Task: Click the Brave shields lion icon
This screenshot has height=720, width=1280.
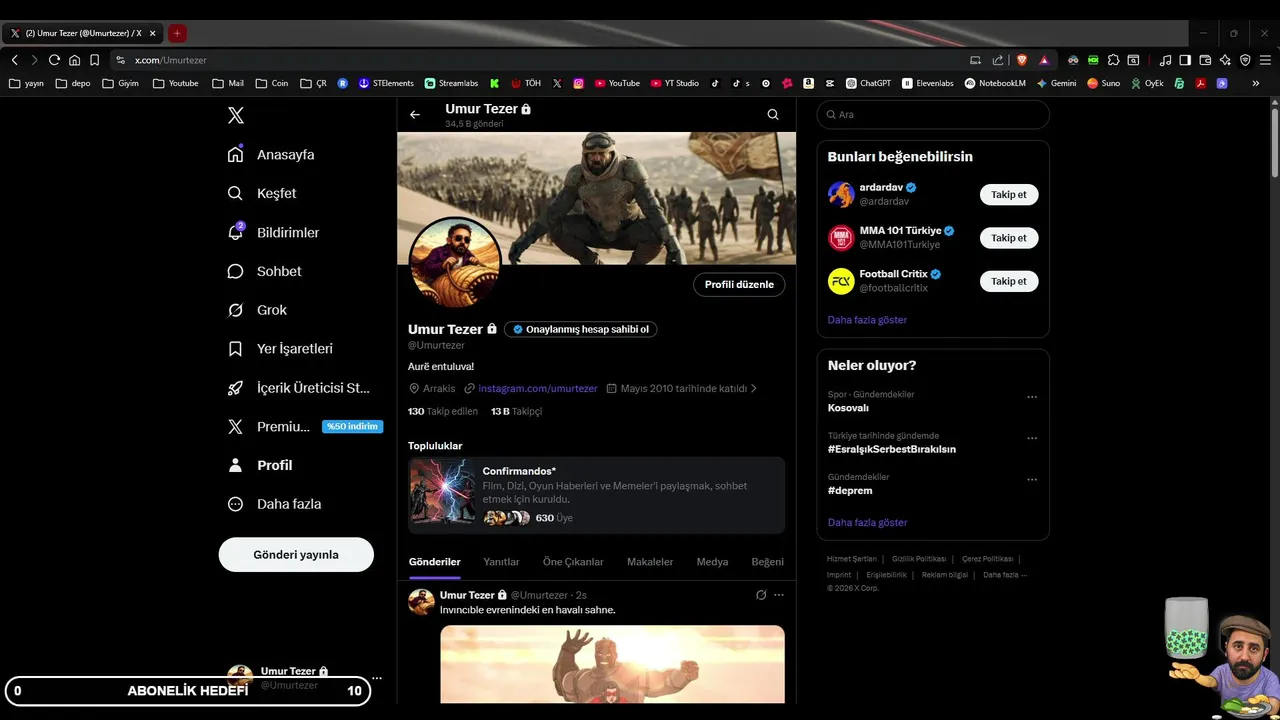Action: pyautogui.click(x=1022, y=60)
